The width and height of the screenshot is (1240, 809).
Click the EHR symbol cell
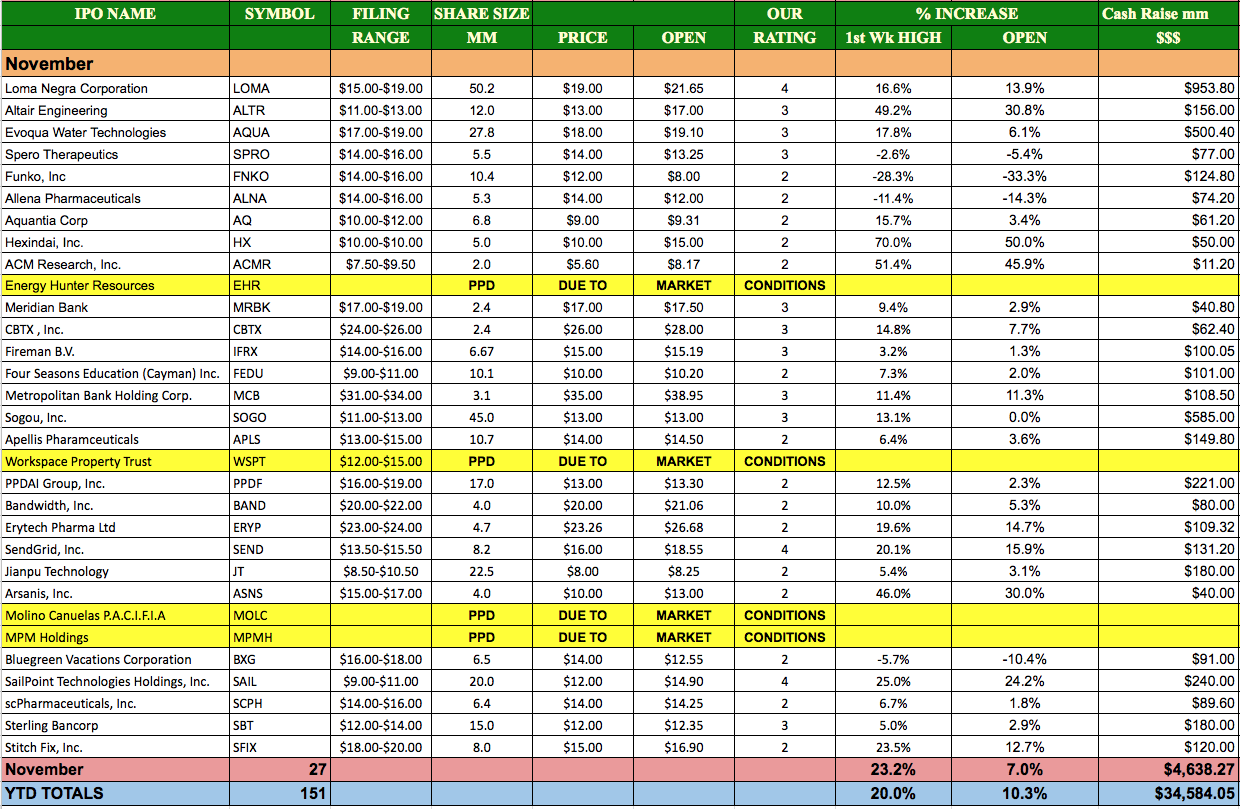click(x=280, y=286)
